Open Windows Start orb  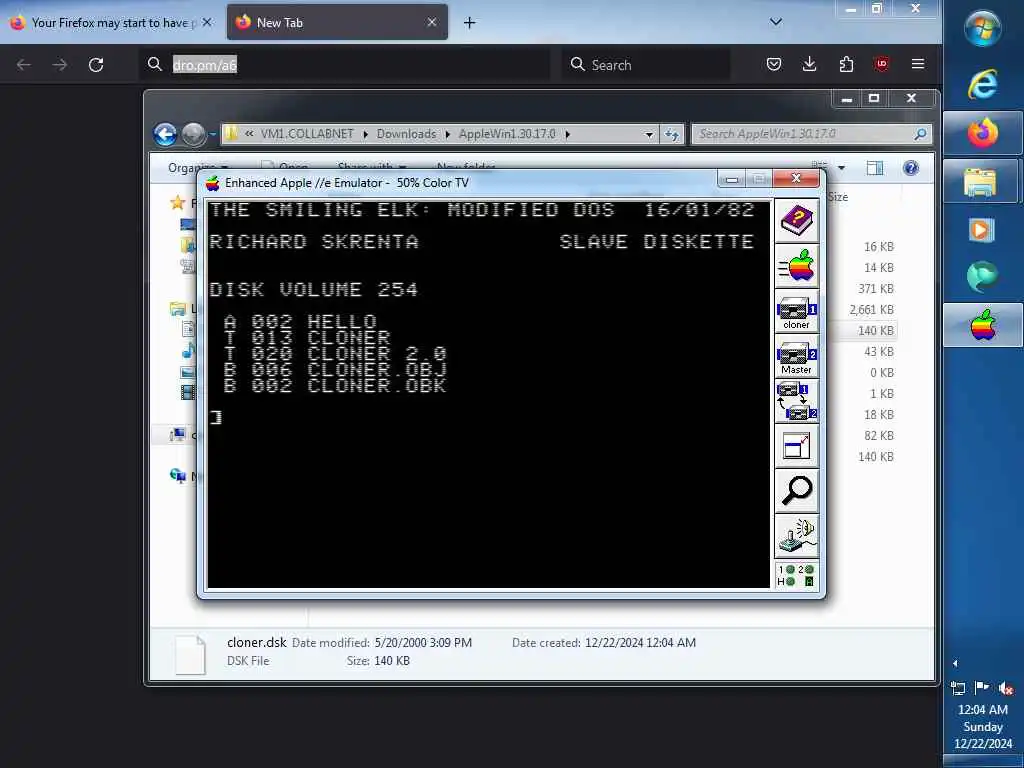(983, 29)
